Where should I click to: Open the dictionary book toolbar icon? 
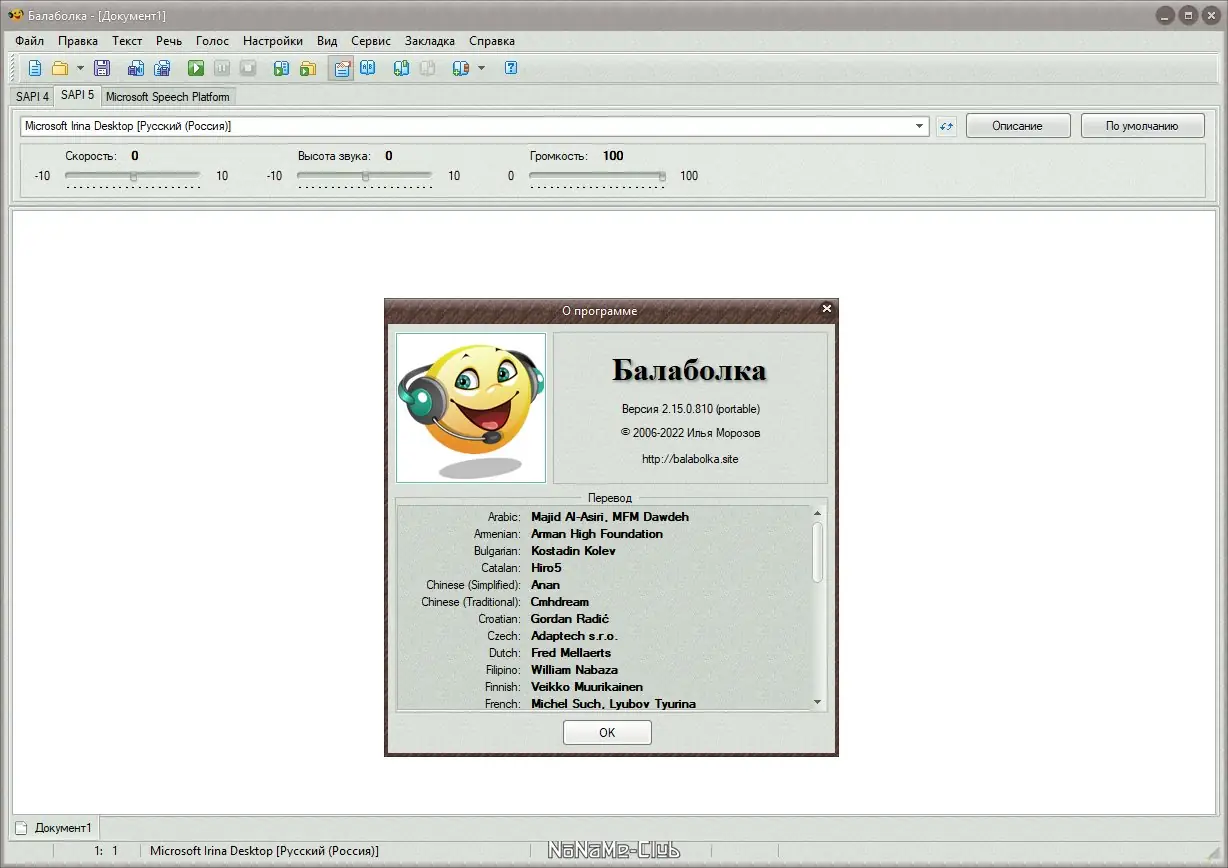pyautogui.click(x=367, y=68)
